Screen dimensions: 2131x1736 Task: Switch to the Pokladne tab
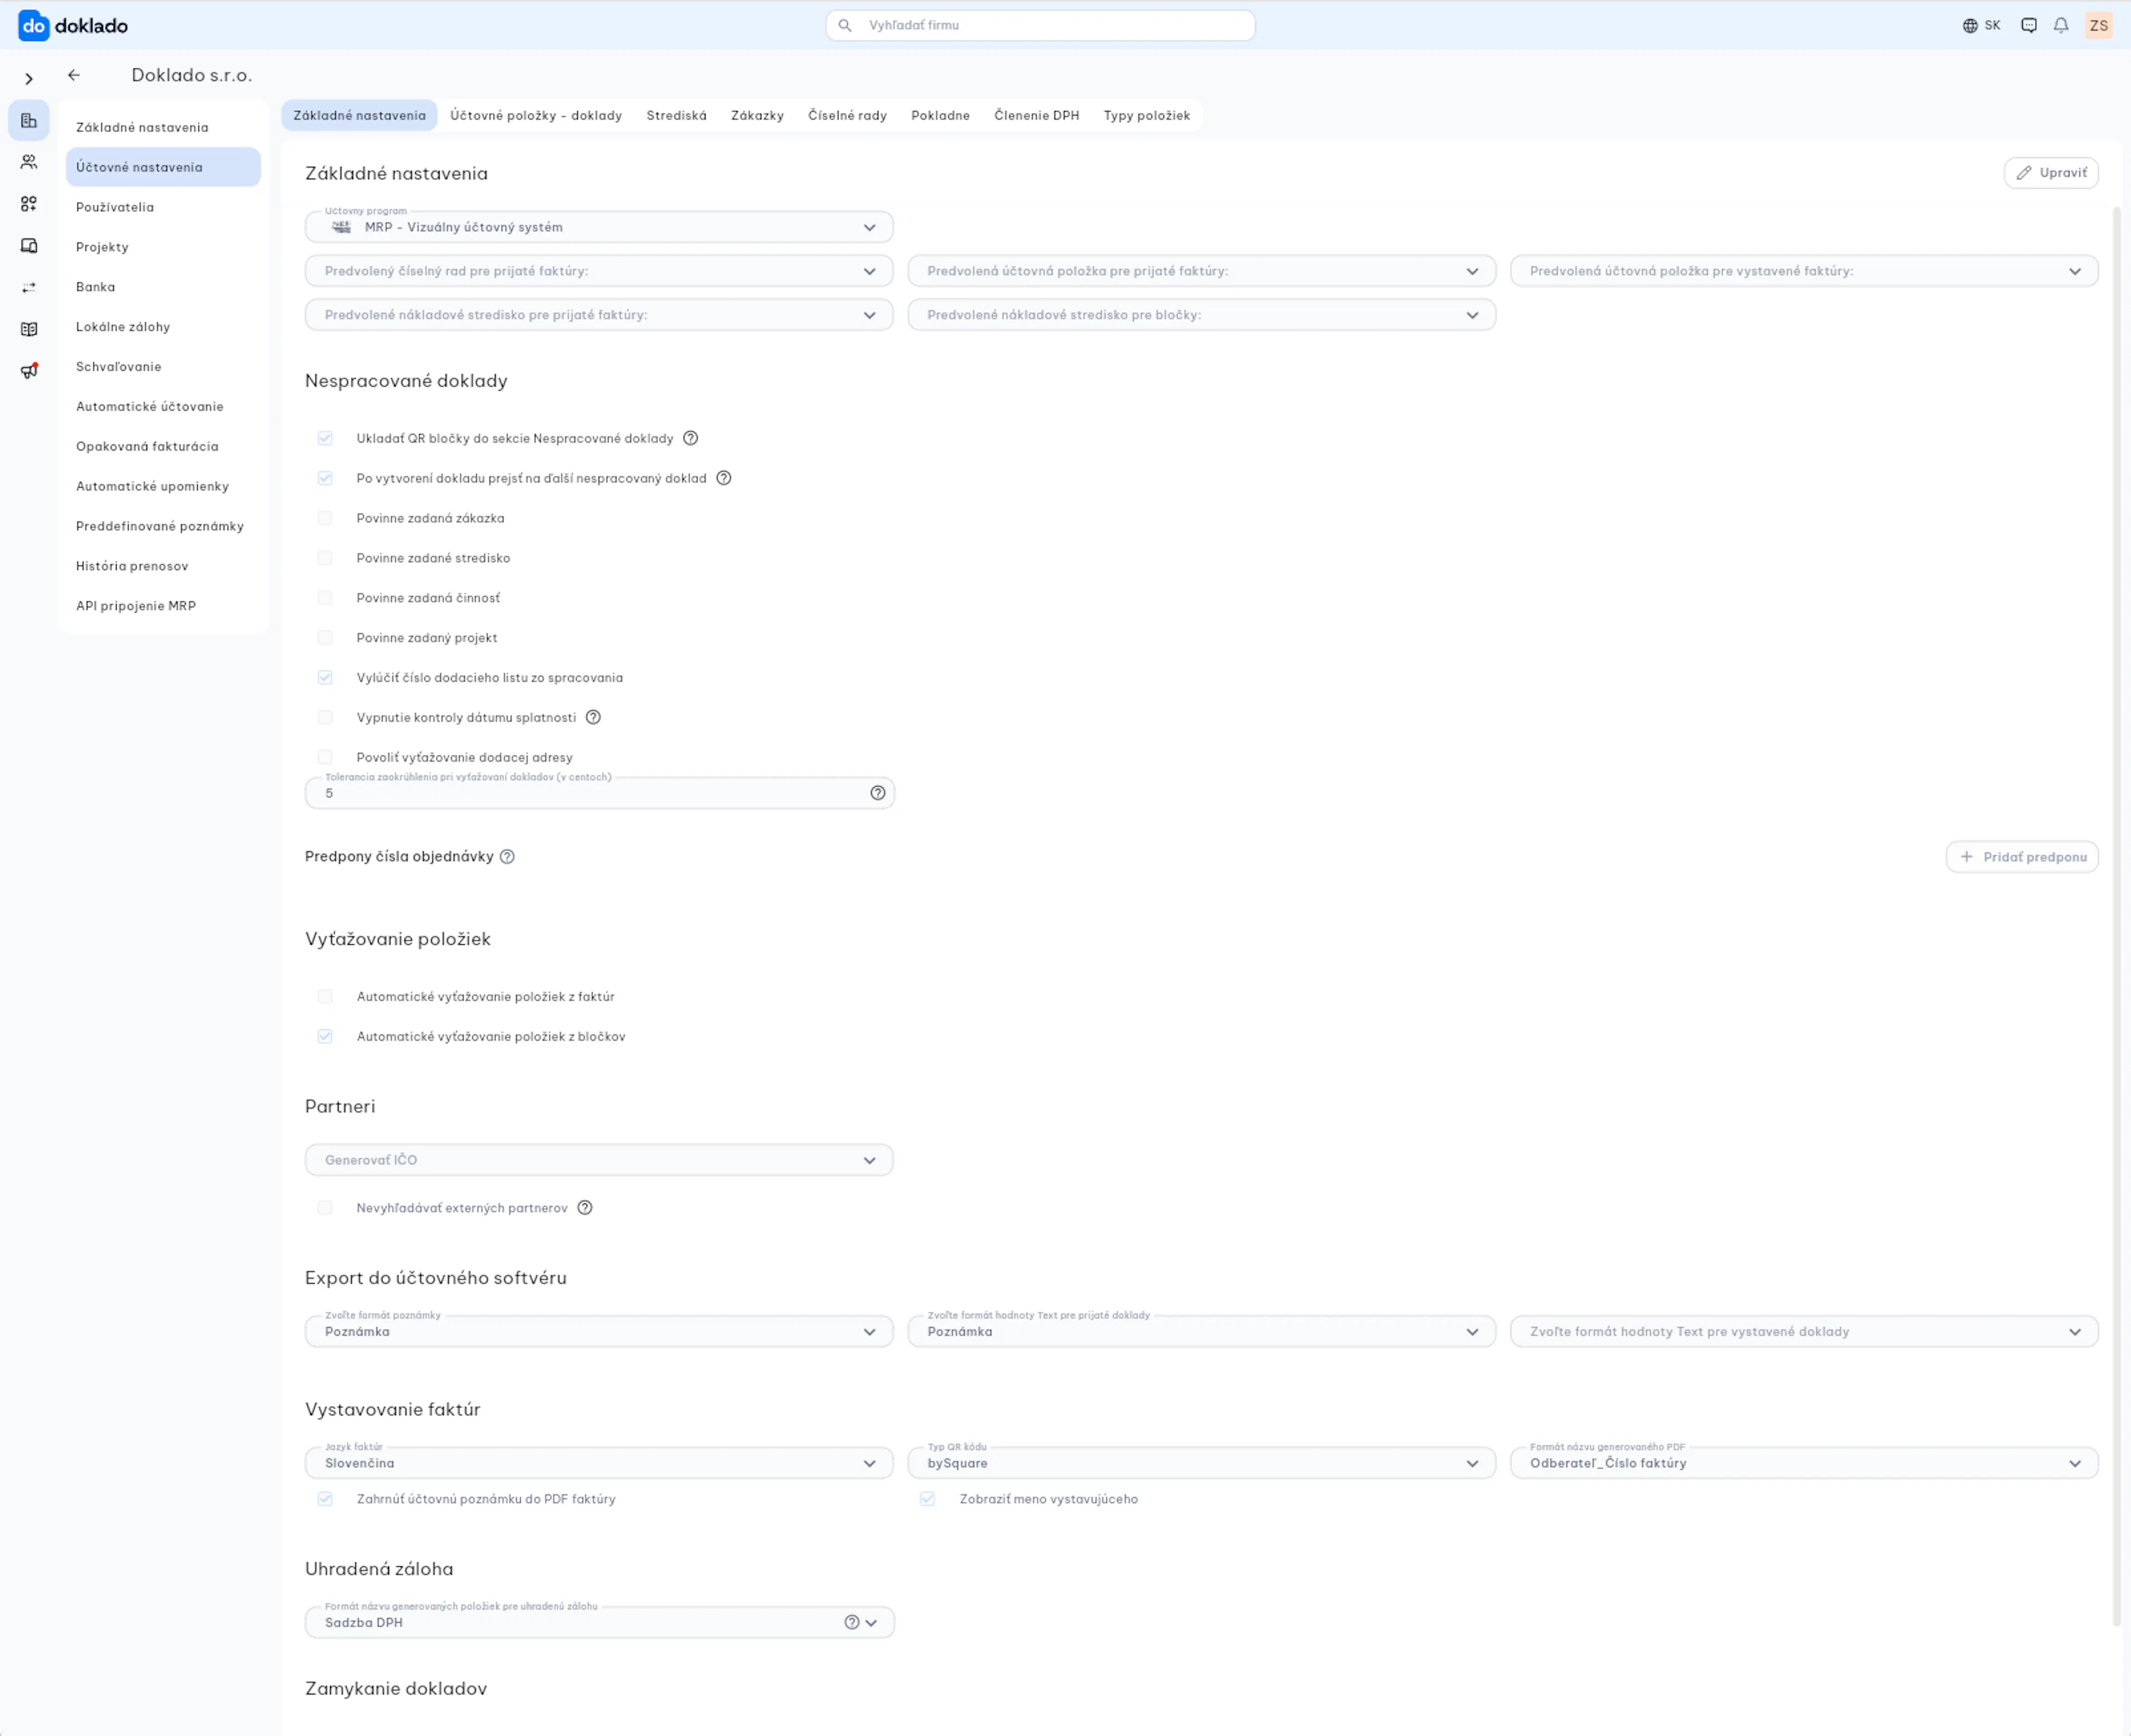tap(940, 115)
